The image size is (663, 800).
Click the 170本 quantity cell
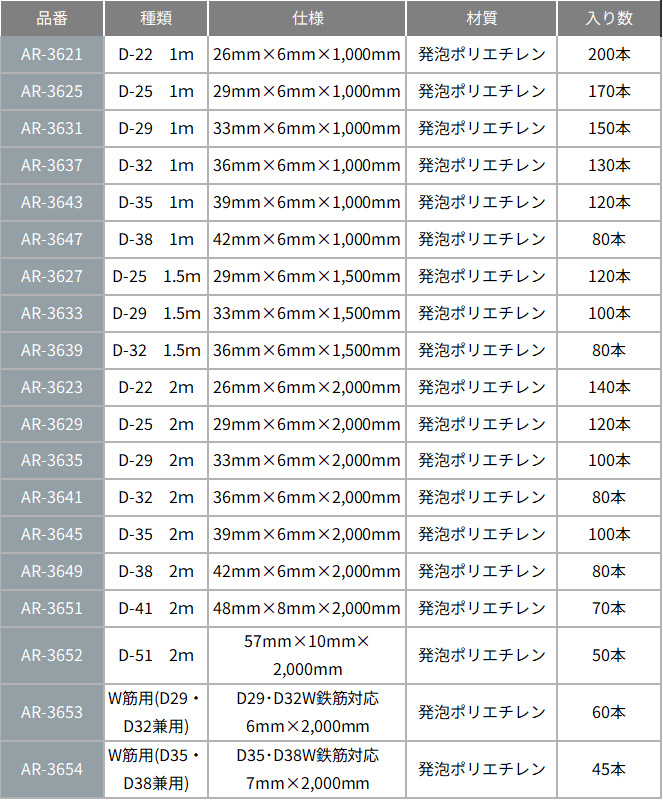608,92
